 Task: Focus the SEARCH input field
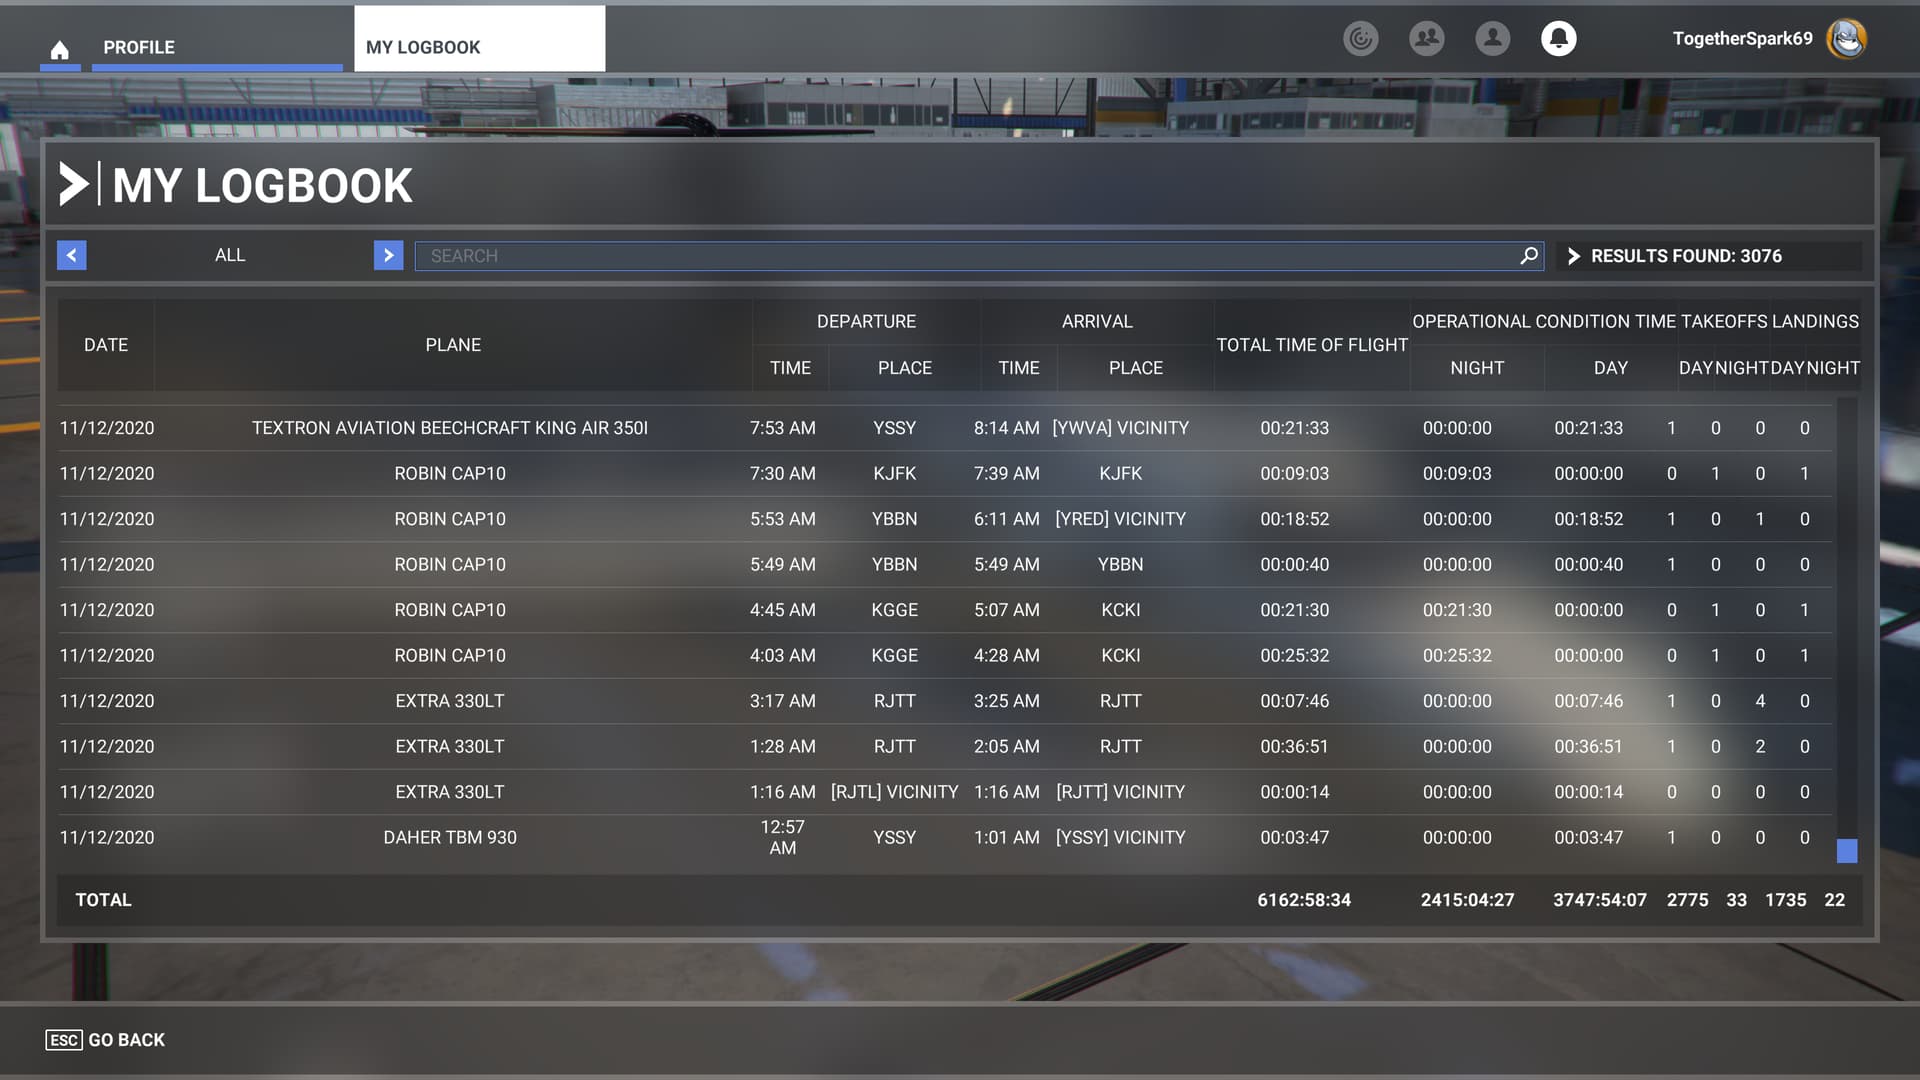click(979, 256)
